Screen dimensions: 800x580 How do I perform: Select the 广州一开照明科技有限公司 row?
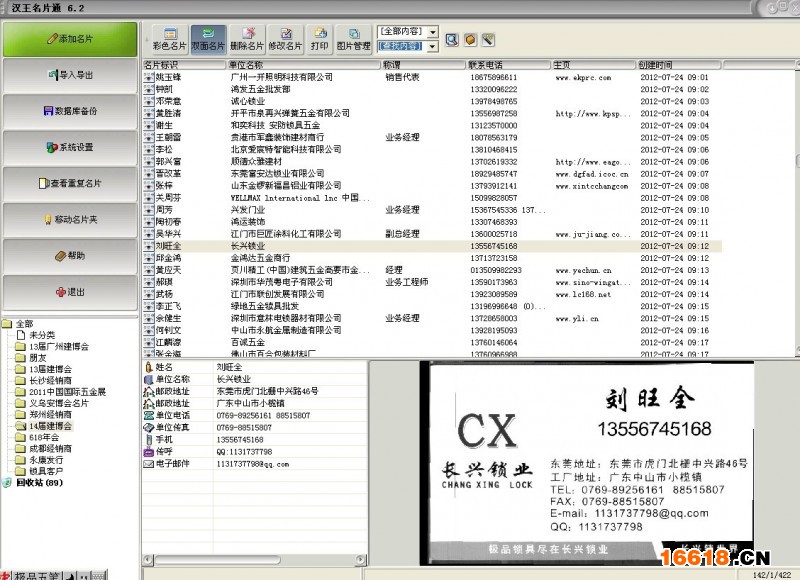click(432, 78)
